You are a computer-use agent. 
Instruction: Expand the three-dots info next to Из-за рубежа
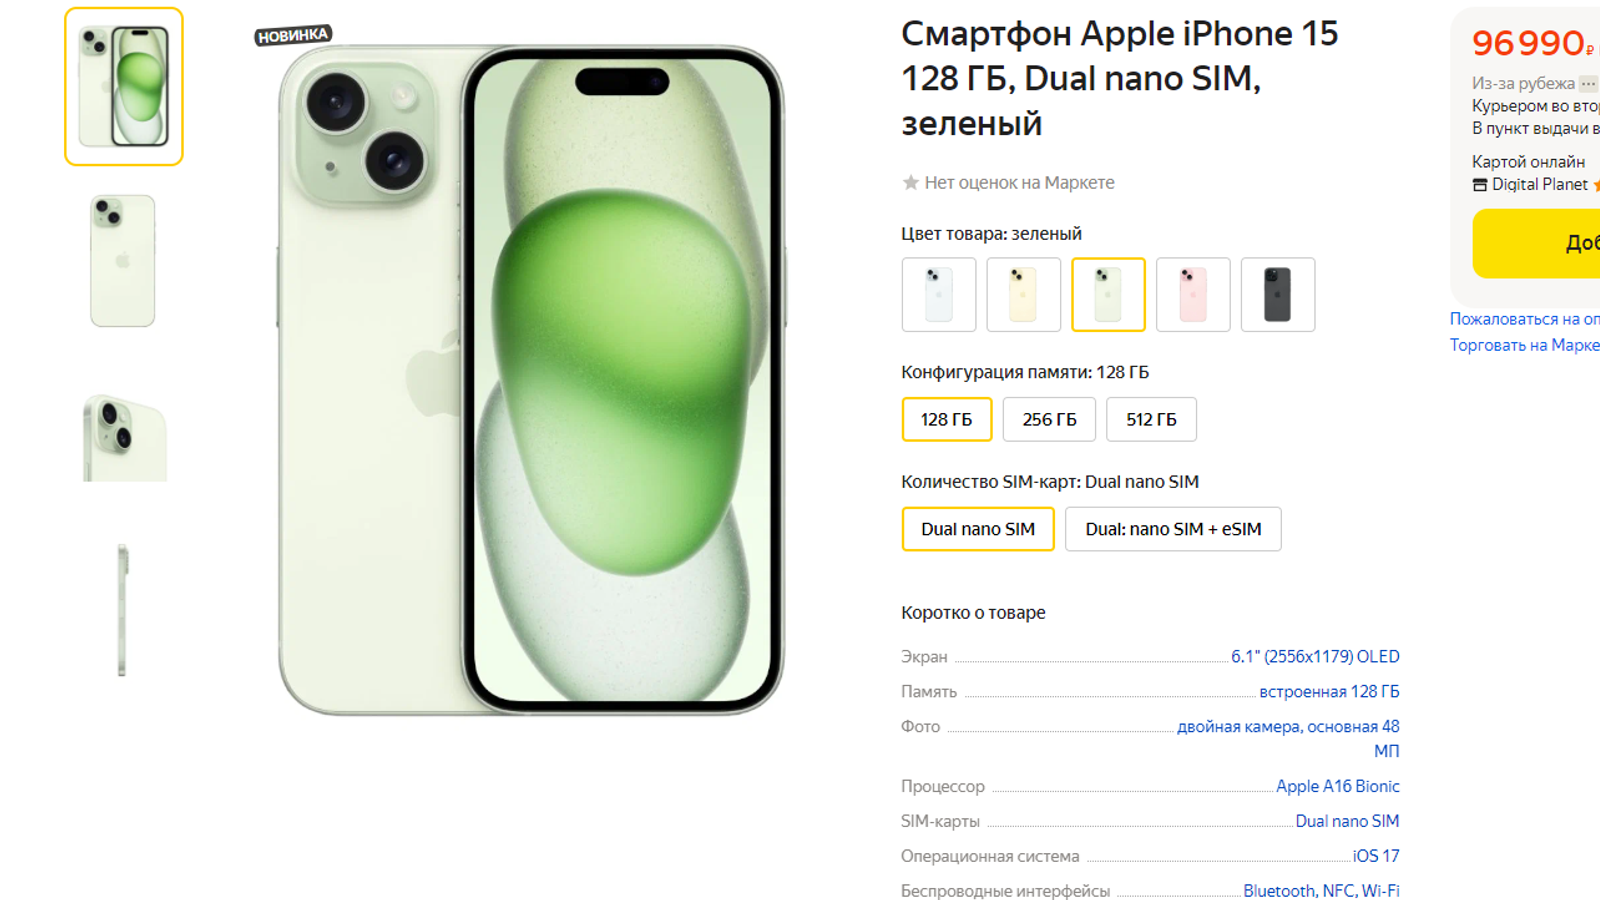pyautogui.click(x=1588, y=83)
